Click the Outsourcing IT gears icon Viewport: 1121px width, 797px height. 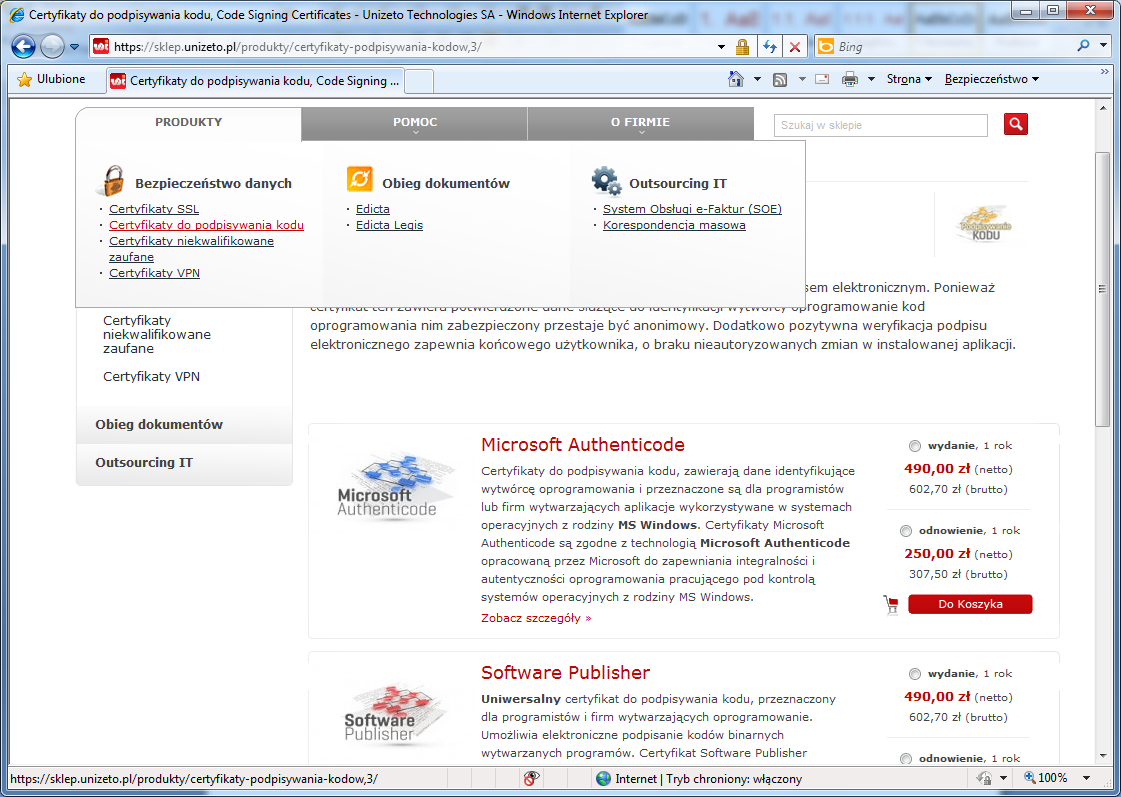tap(606, 180)
